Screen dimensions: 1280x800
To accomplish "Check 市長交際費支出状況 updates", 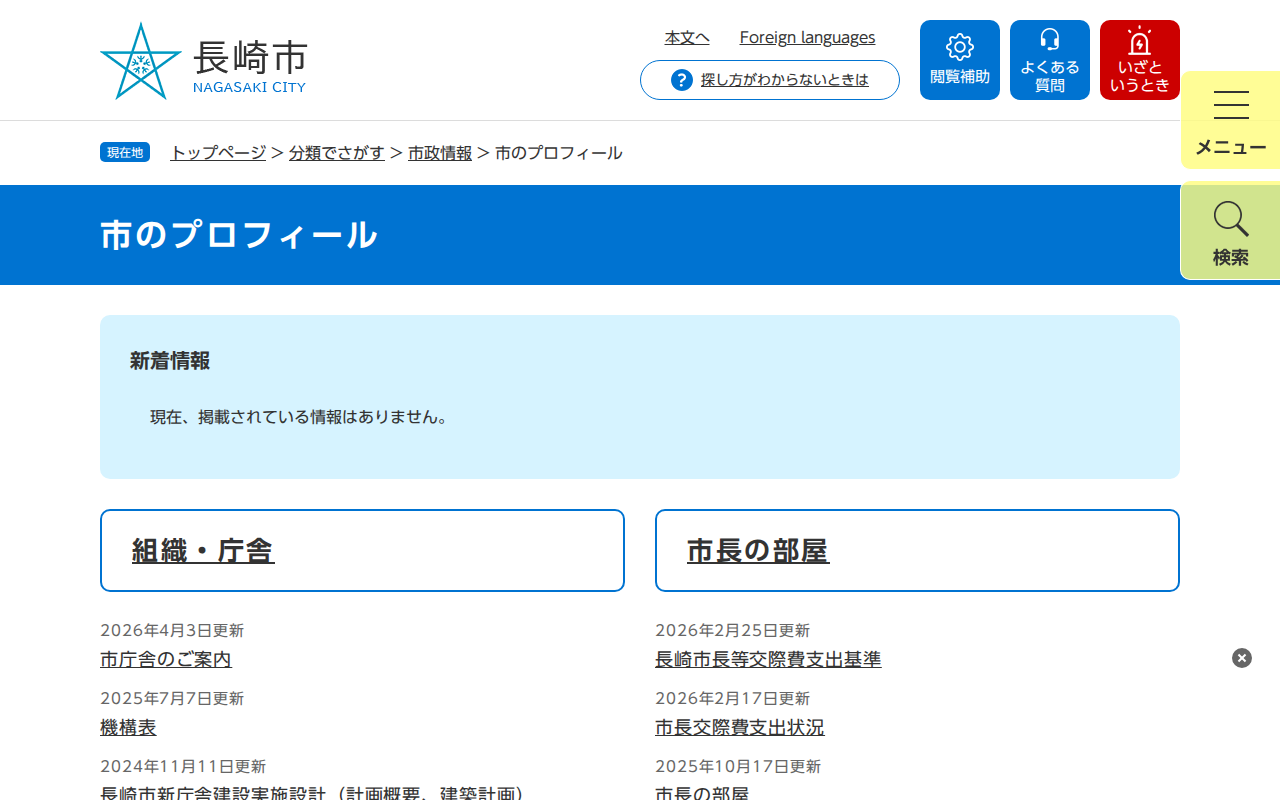I will pyautogui.click(x=739, y=727).
